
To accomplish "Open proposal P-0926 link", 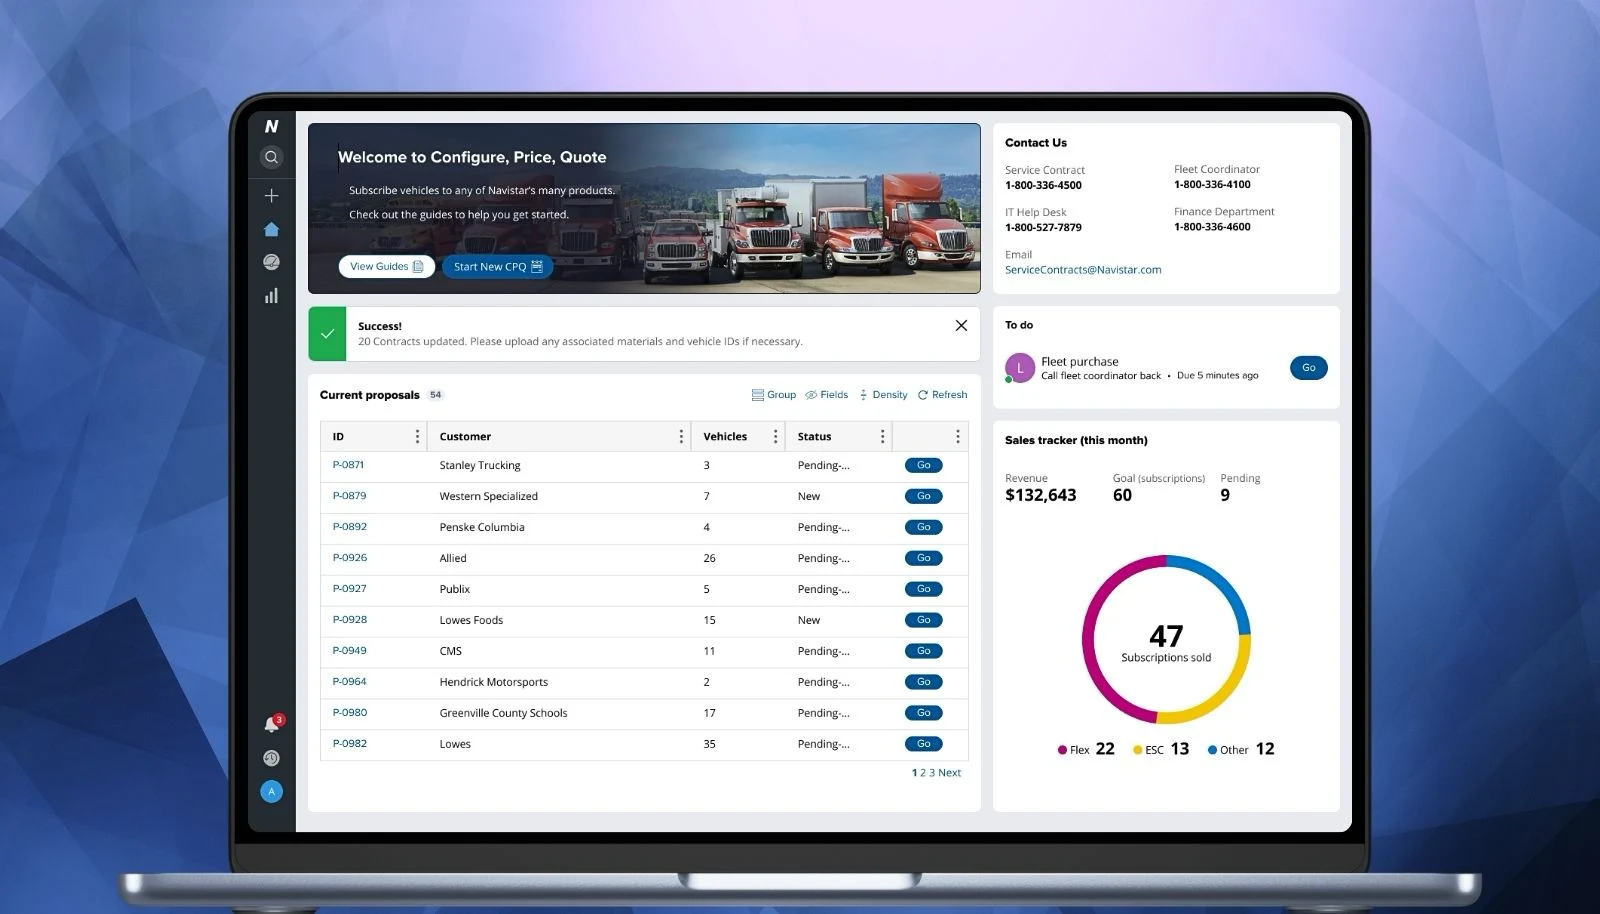I will click(349, 558).
